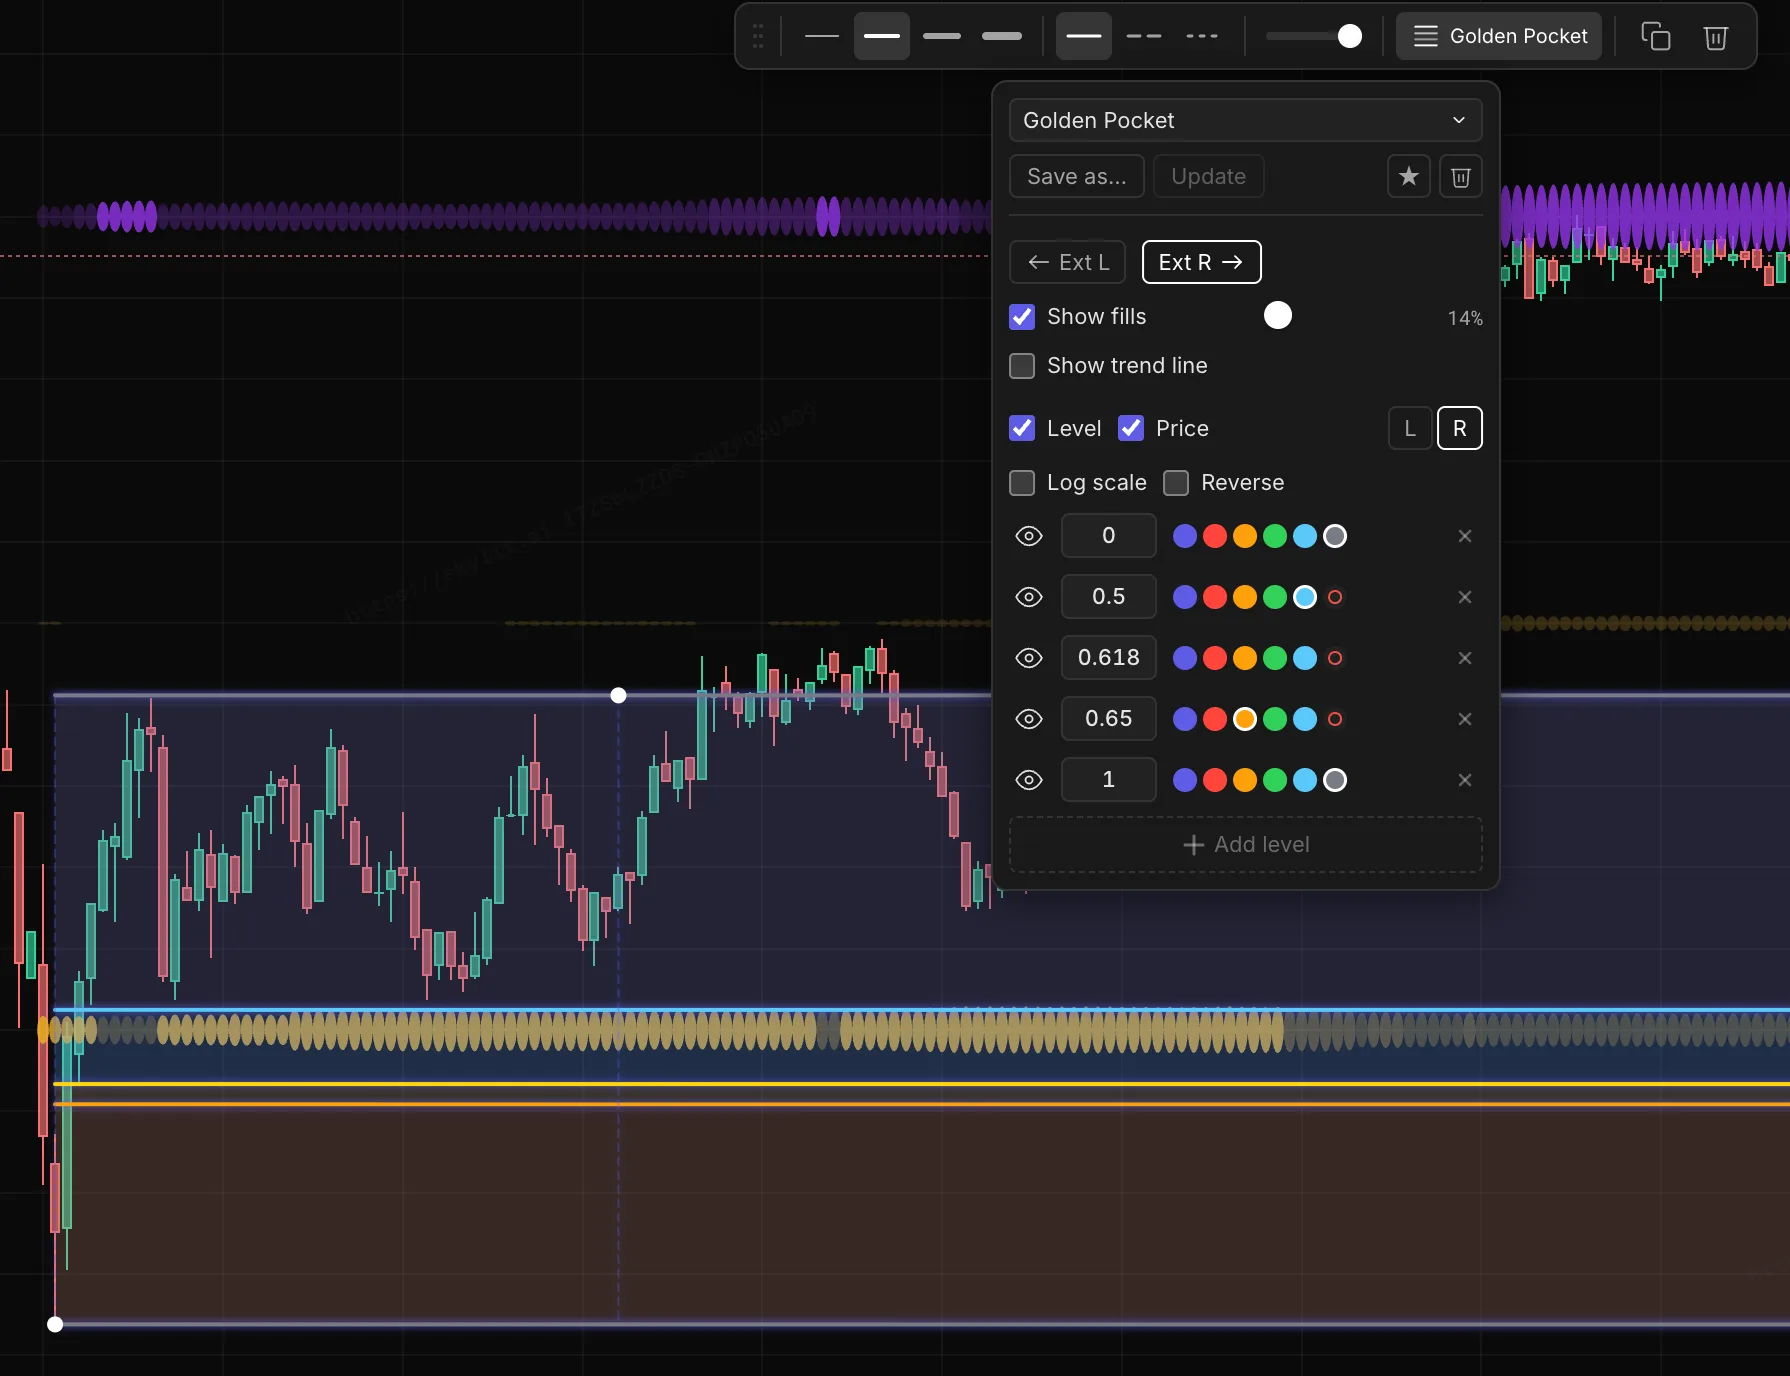Remove the 0.618 level

point(1465,658)
